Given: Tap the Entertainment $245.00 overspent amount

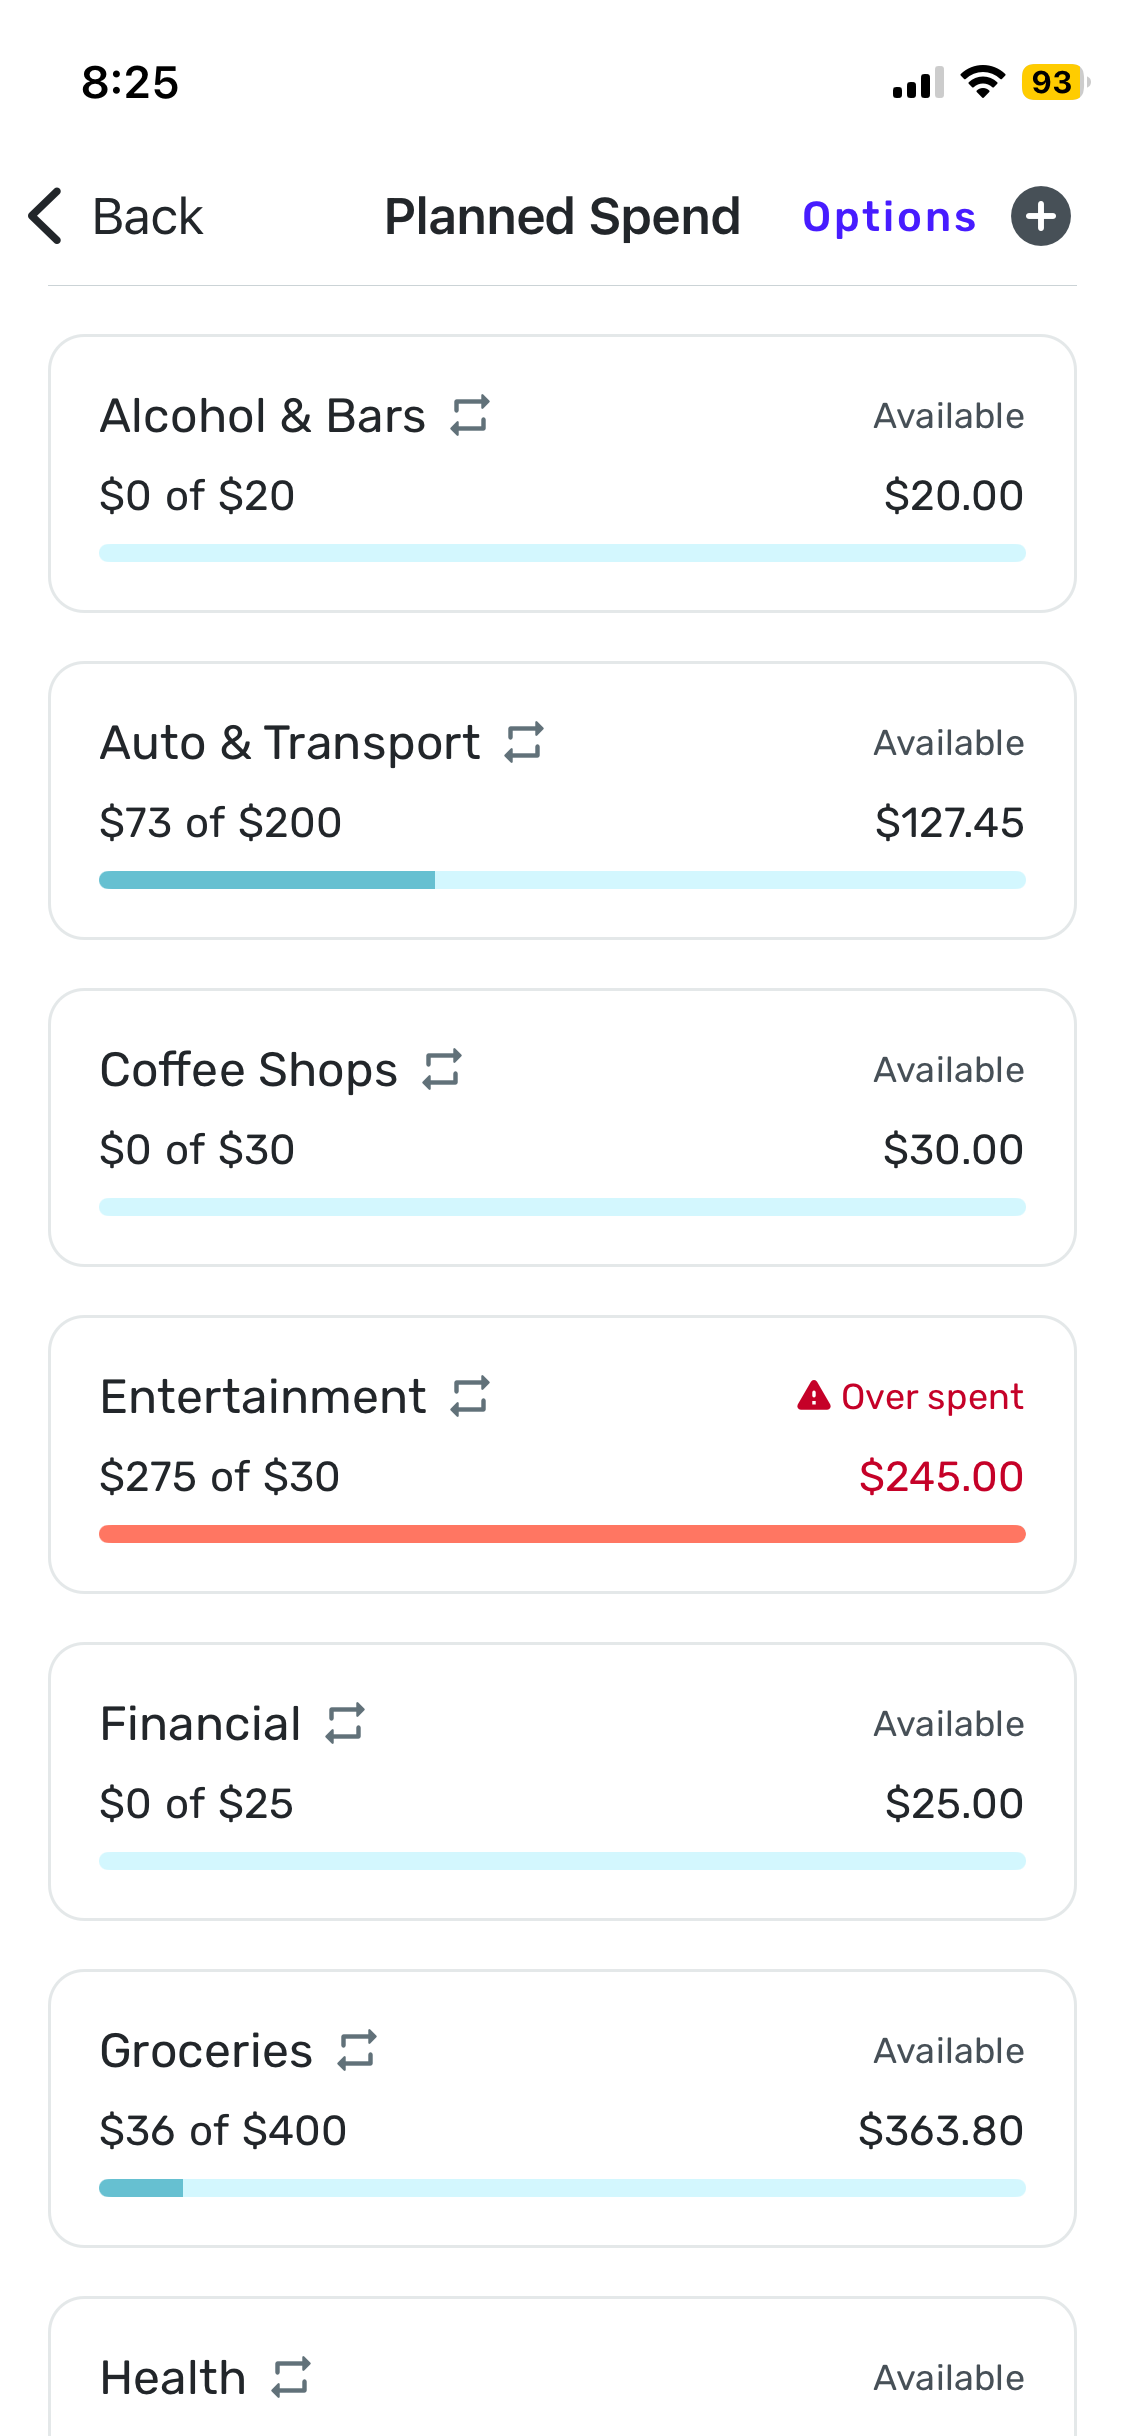Looking at the screenshot, I should point(940,1477).
